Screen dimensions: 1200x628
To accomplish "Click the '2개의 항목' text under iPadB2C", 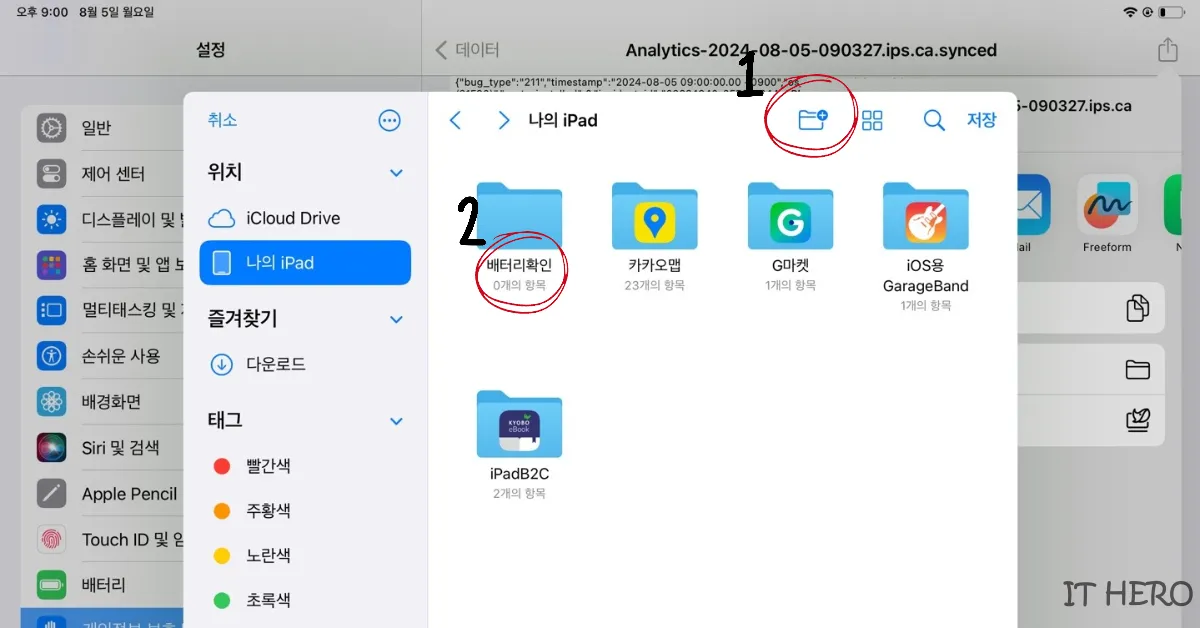I will (520, 493).
